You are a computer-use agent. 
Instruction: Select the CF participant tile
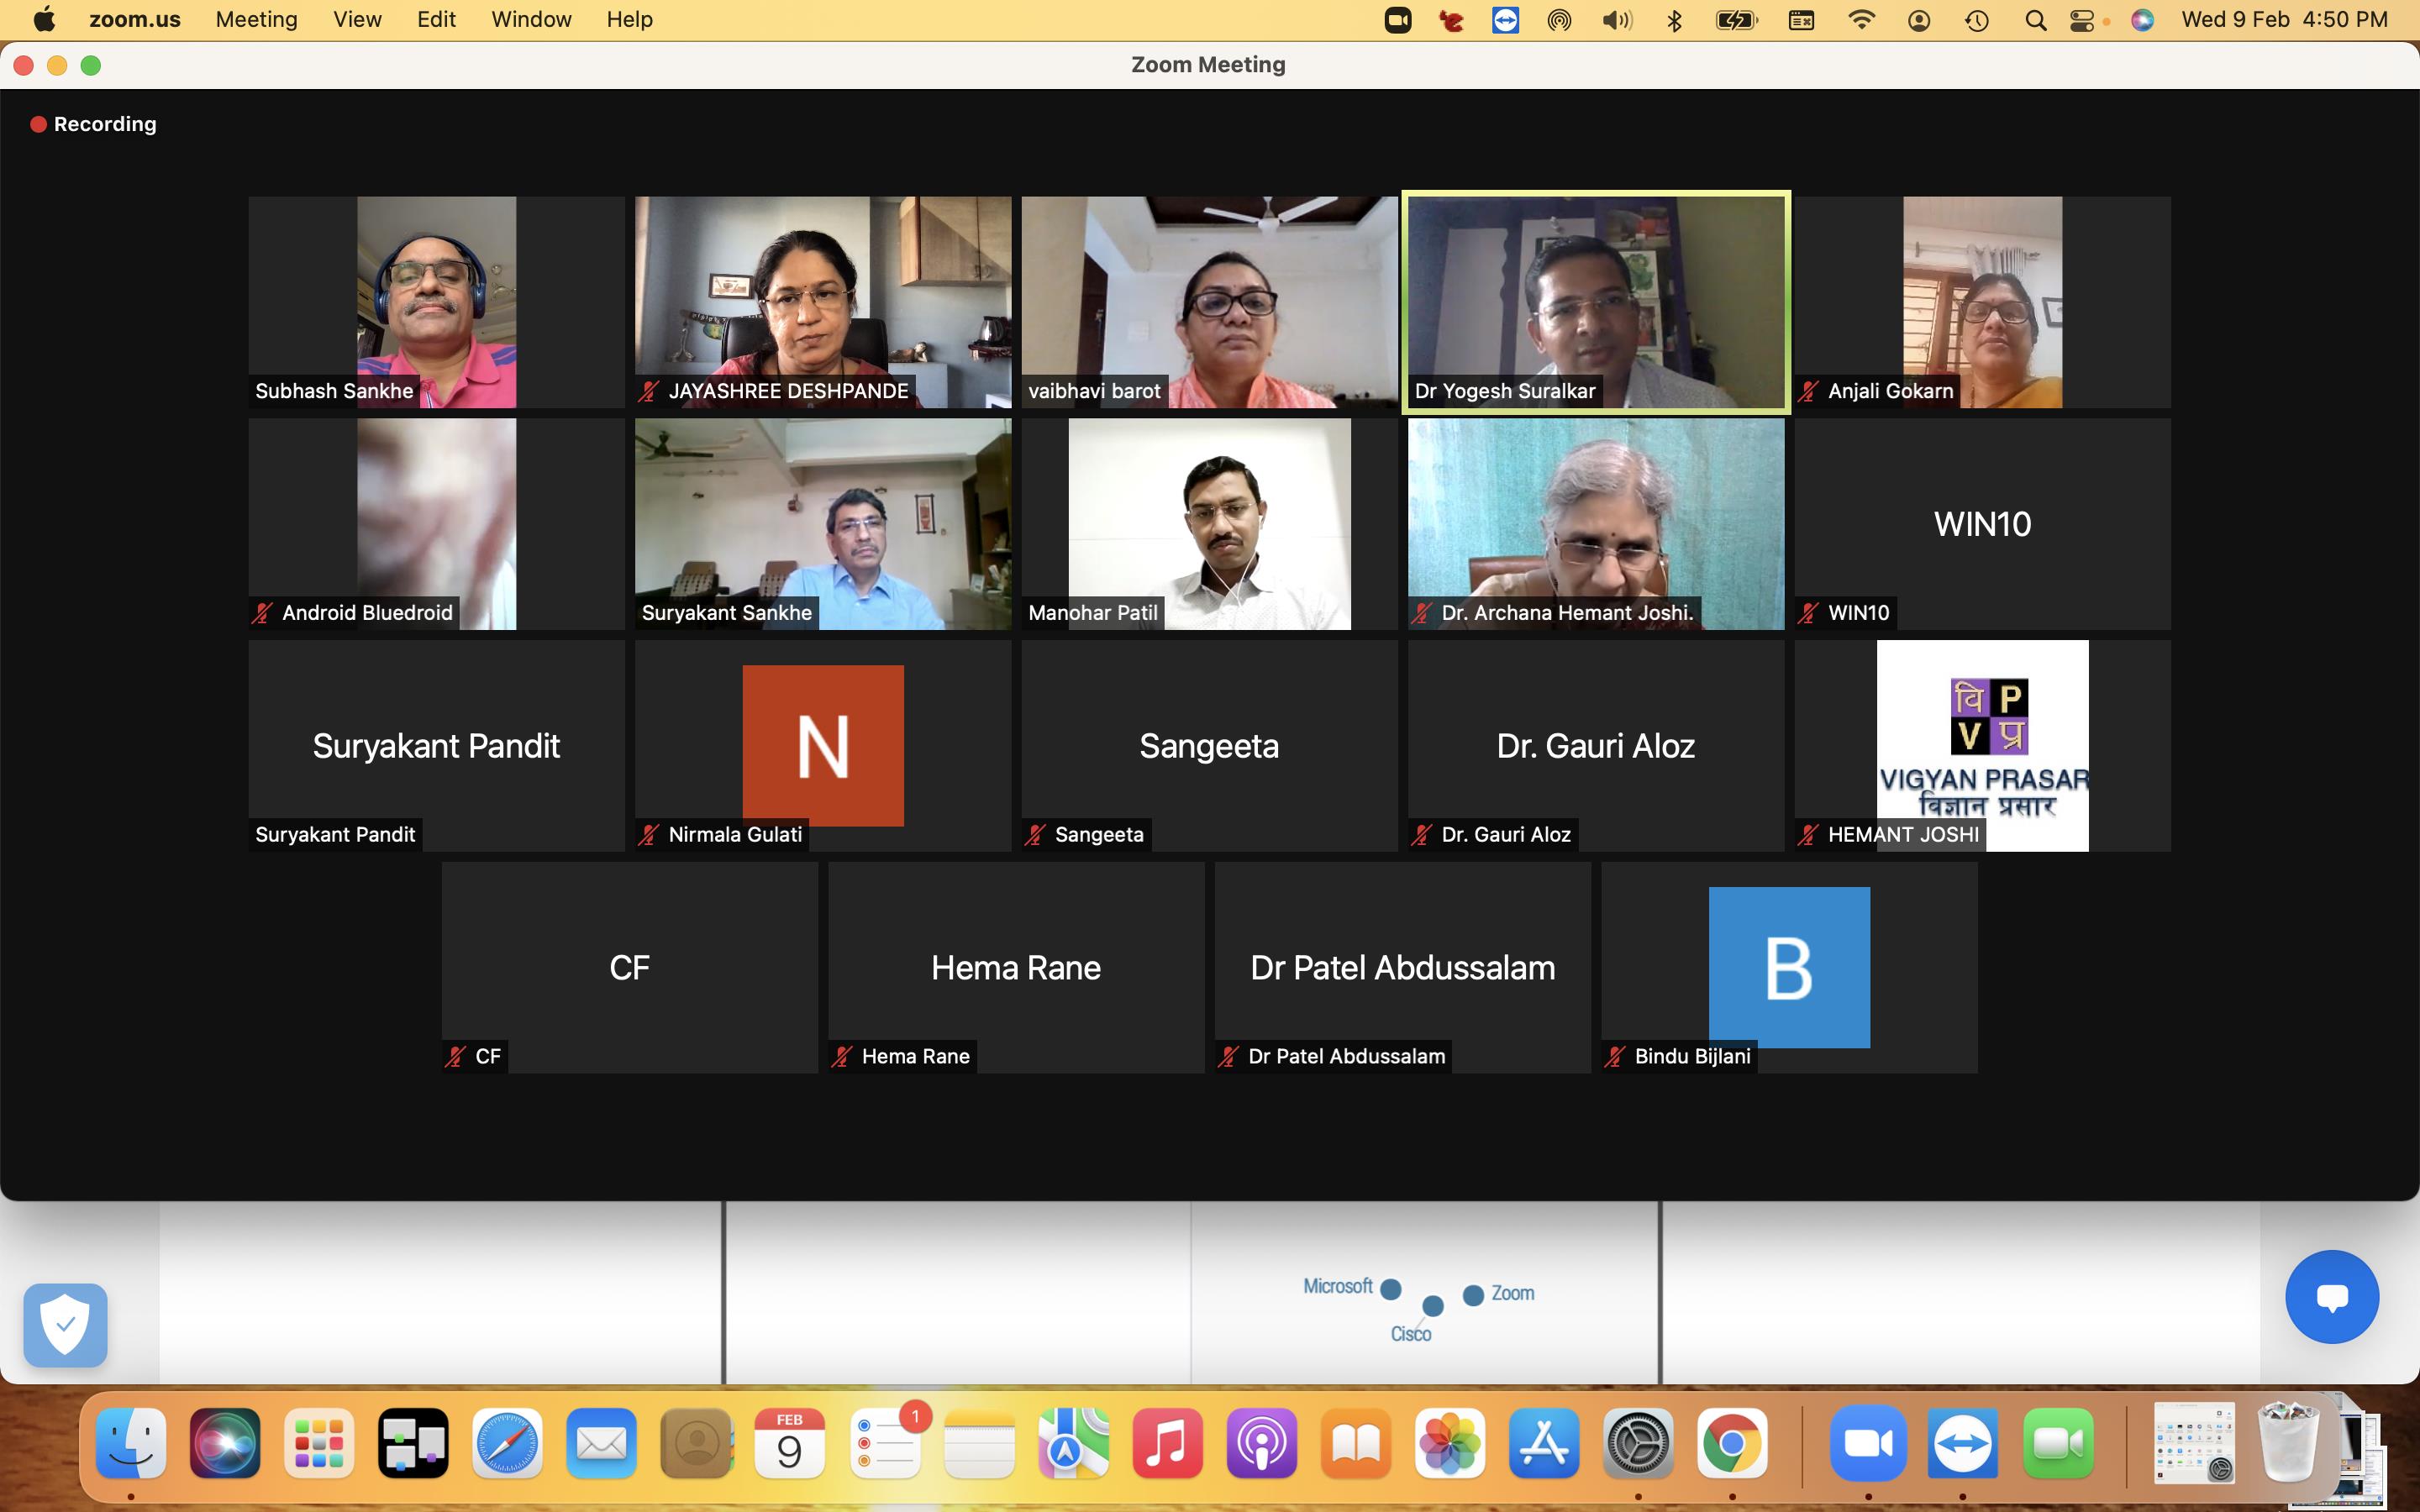coord(630,968)
